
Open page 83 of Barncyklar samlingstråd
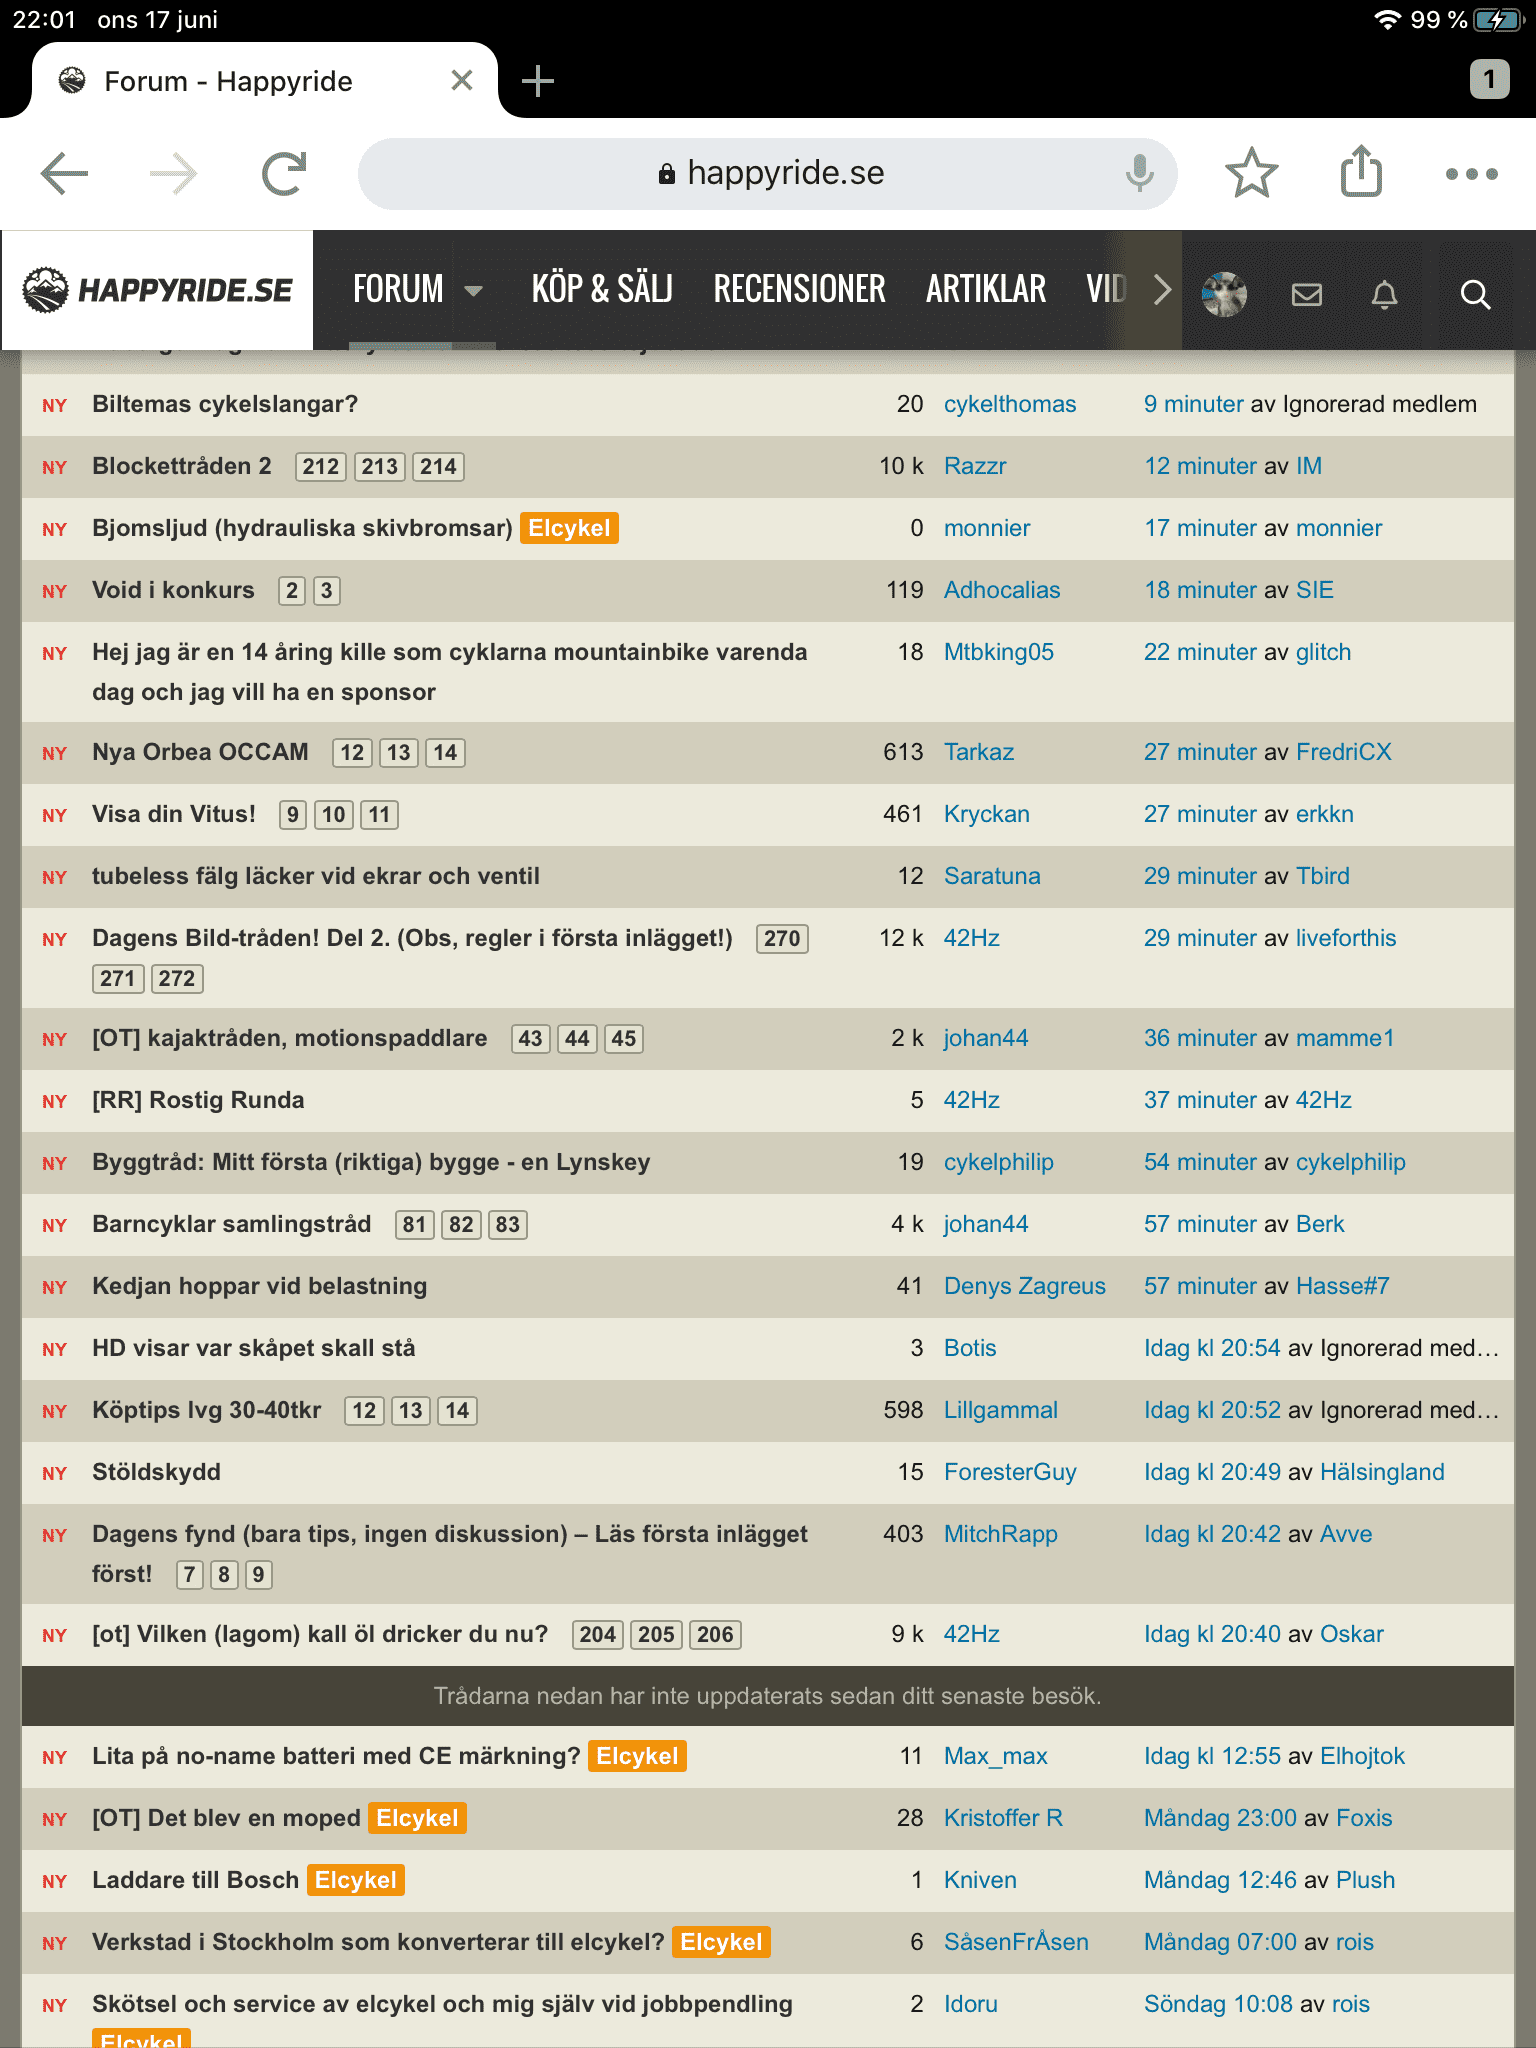coord(507,1225)
